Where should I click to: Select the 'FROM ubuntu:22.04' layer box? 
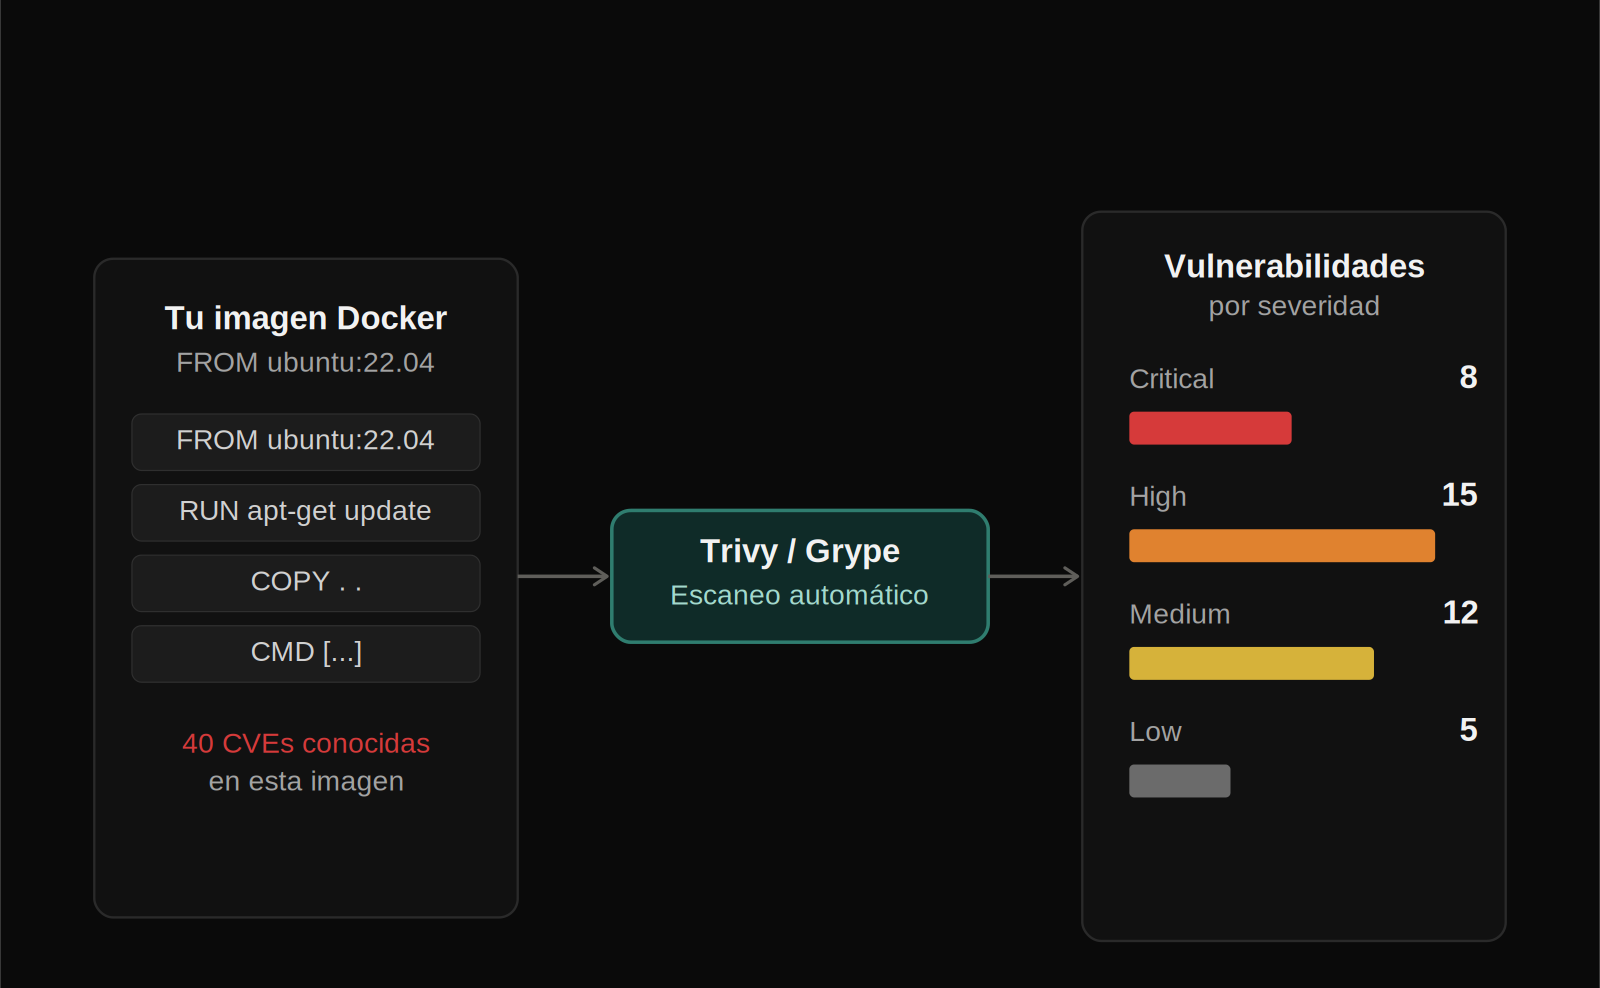click(306, 442)
